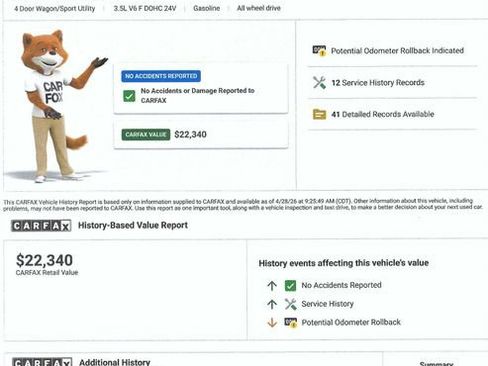Click the odometer rollback warning icon in summary
The height and width of the screenshot is (366, 488).
pos(319,51)
